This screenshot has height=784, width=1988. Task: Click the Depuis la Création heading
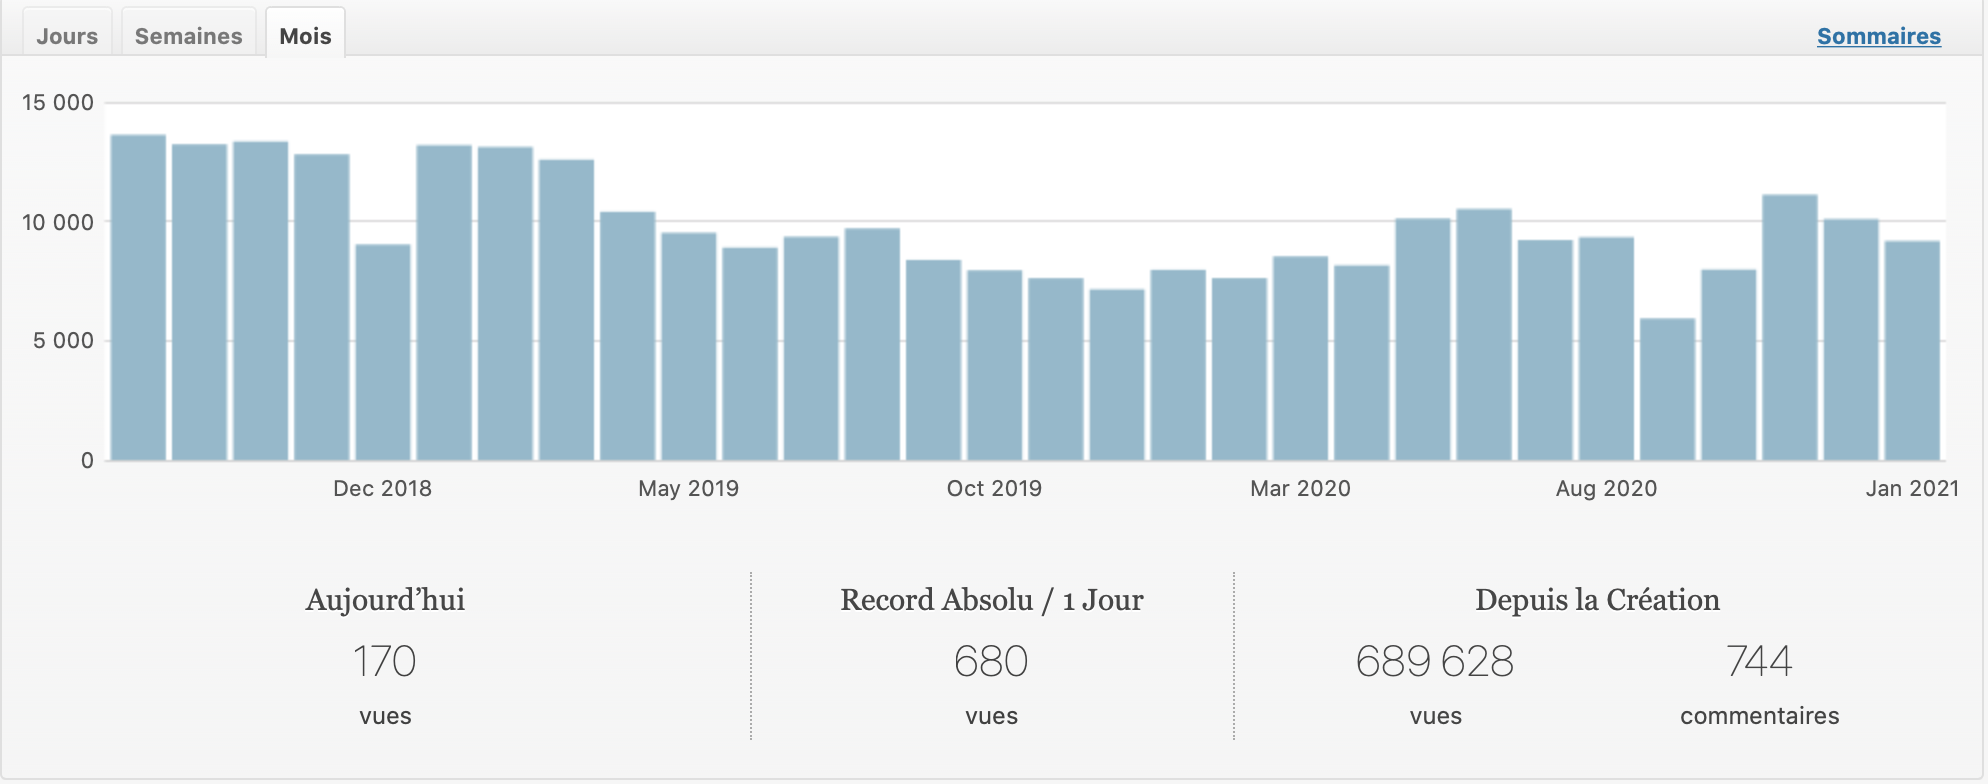click(x=1597, y=599)
